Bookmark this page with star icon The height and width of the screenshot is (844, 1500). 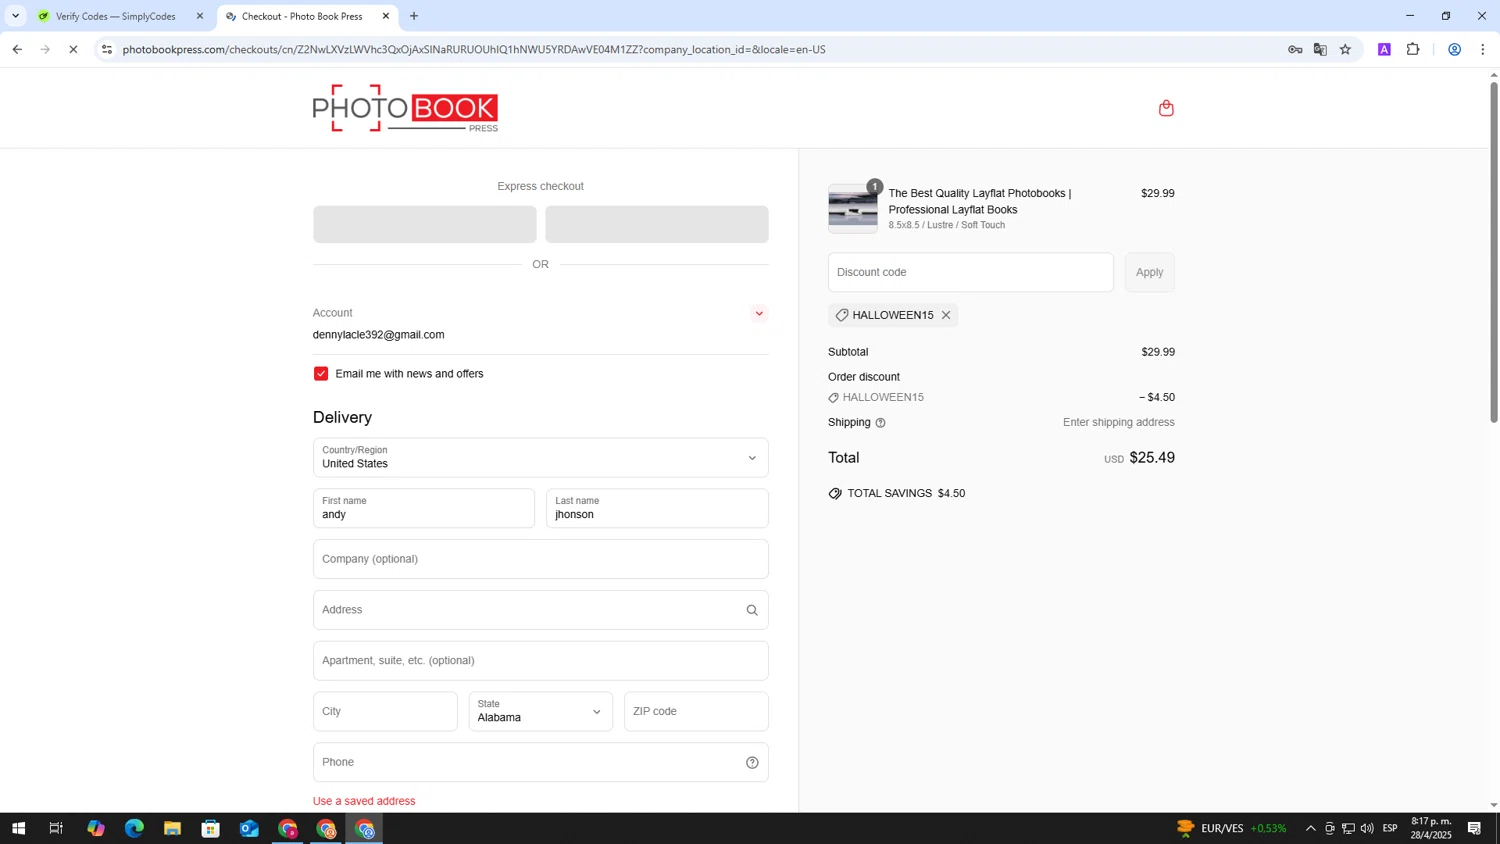point(1346,49)
